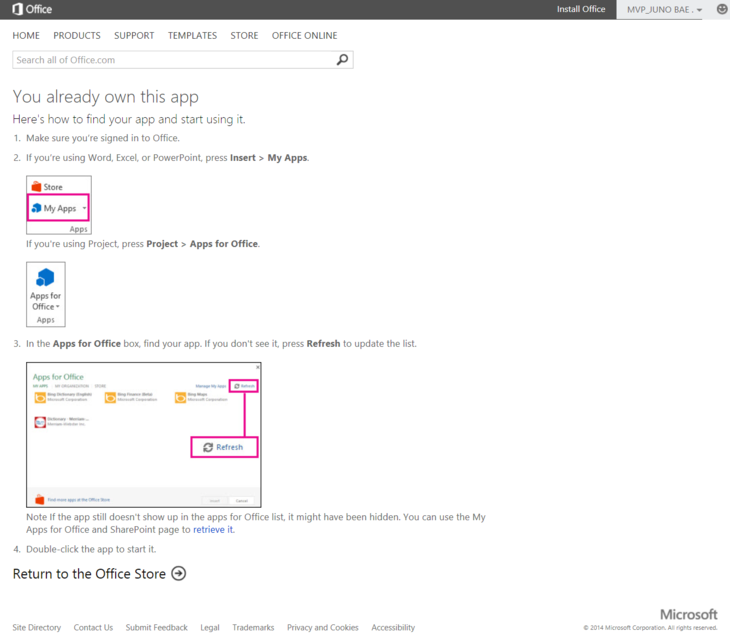The height and width of the screenshot is (644, 730).
Task: Open the Site Directory footer link
Action: coord(37,627)
